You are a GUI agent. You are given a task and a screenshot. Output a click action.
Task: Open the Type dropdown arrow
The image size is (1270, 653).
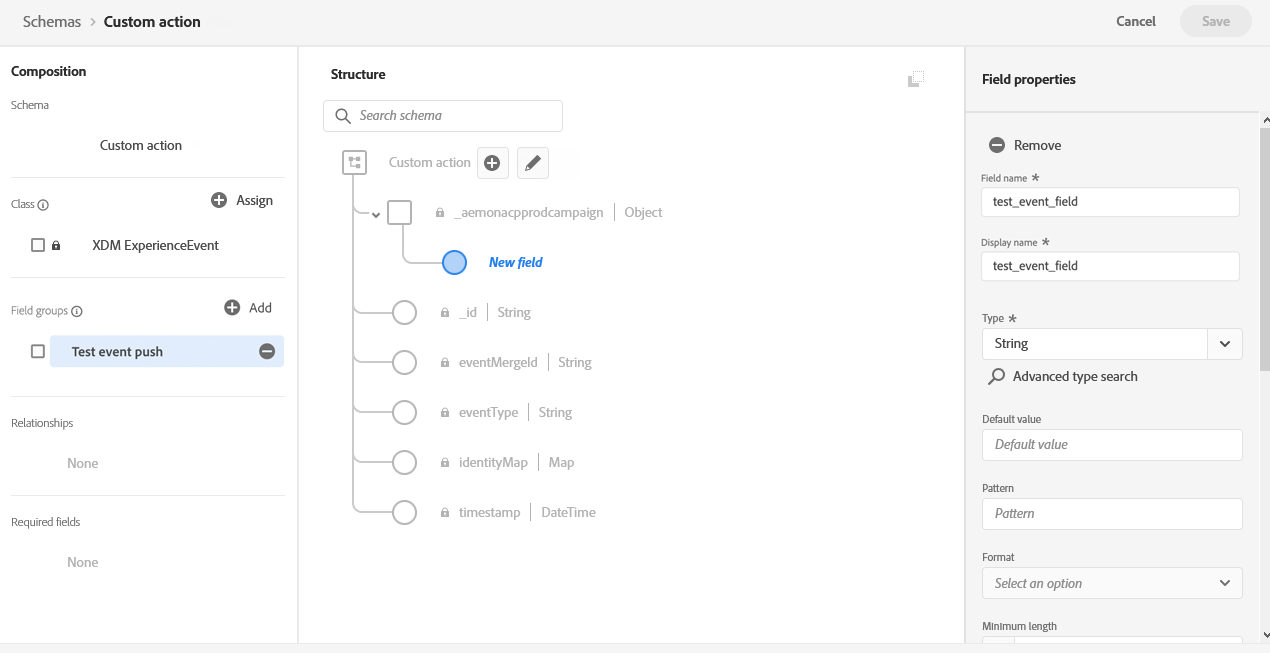coord(1225,344)
